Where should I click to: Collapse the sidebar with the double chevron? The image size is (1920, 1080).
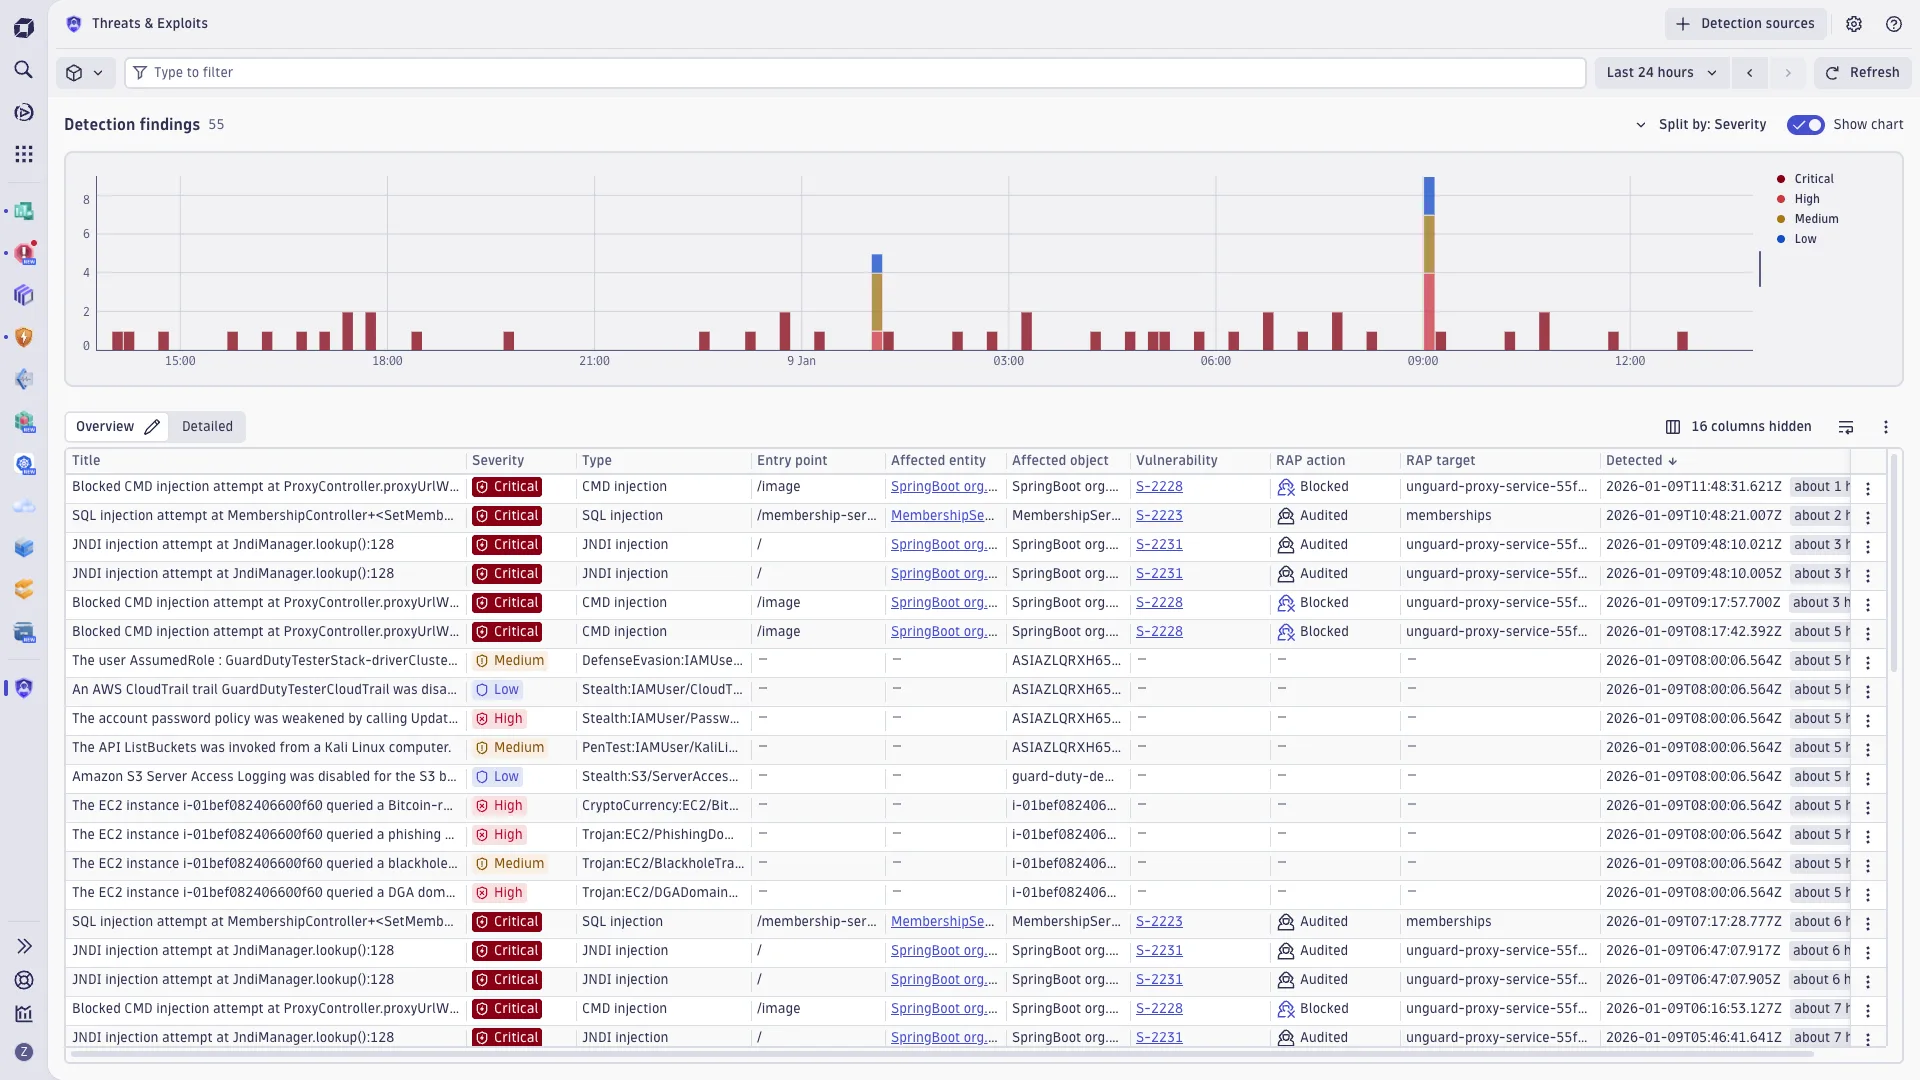[24, 946]
